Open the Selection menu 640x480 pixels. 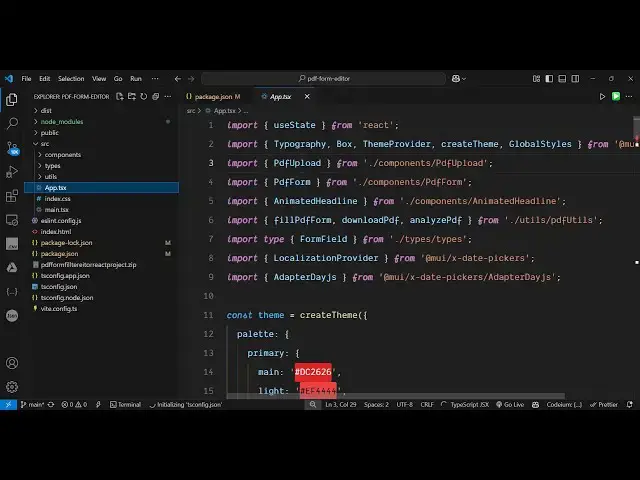(71, 78)
